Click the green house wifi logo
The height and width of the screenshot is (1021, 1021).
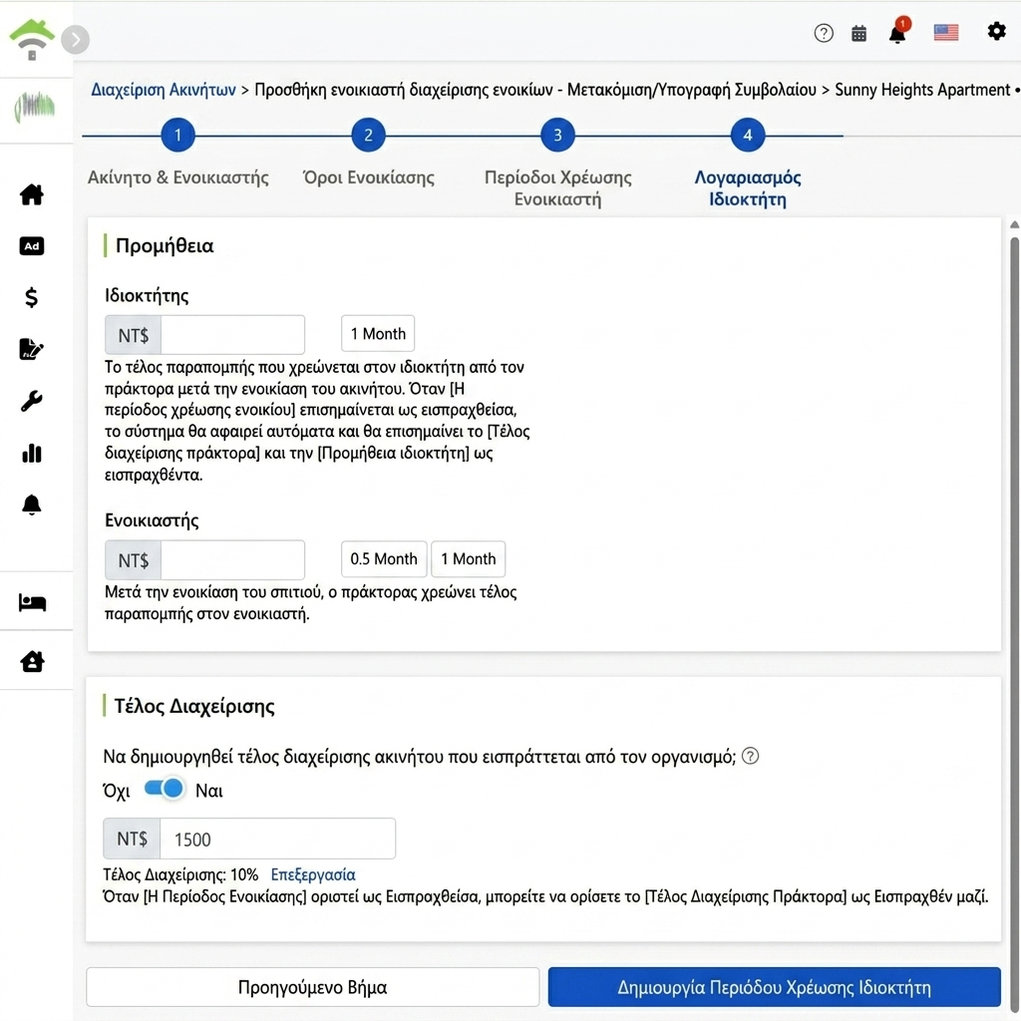pyautogui.click(x=32, y=39)
